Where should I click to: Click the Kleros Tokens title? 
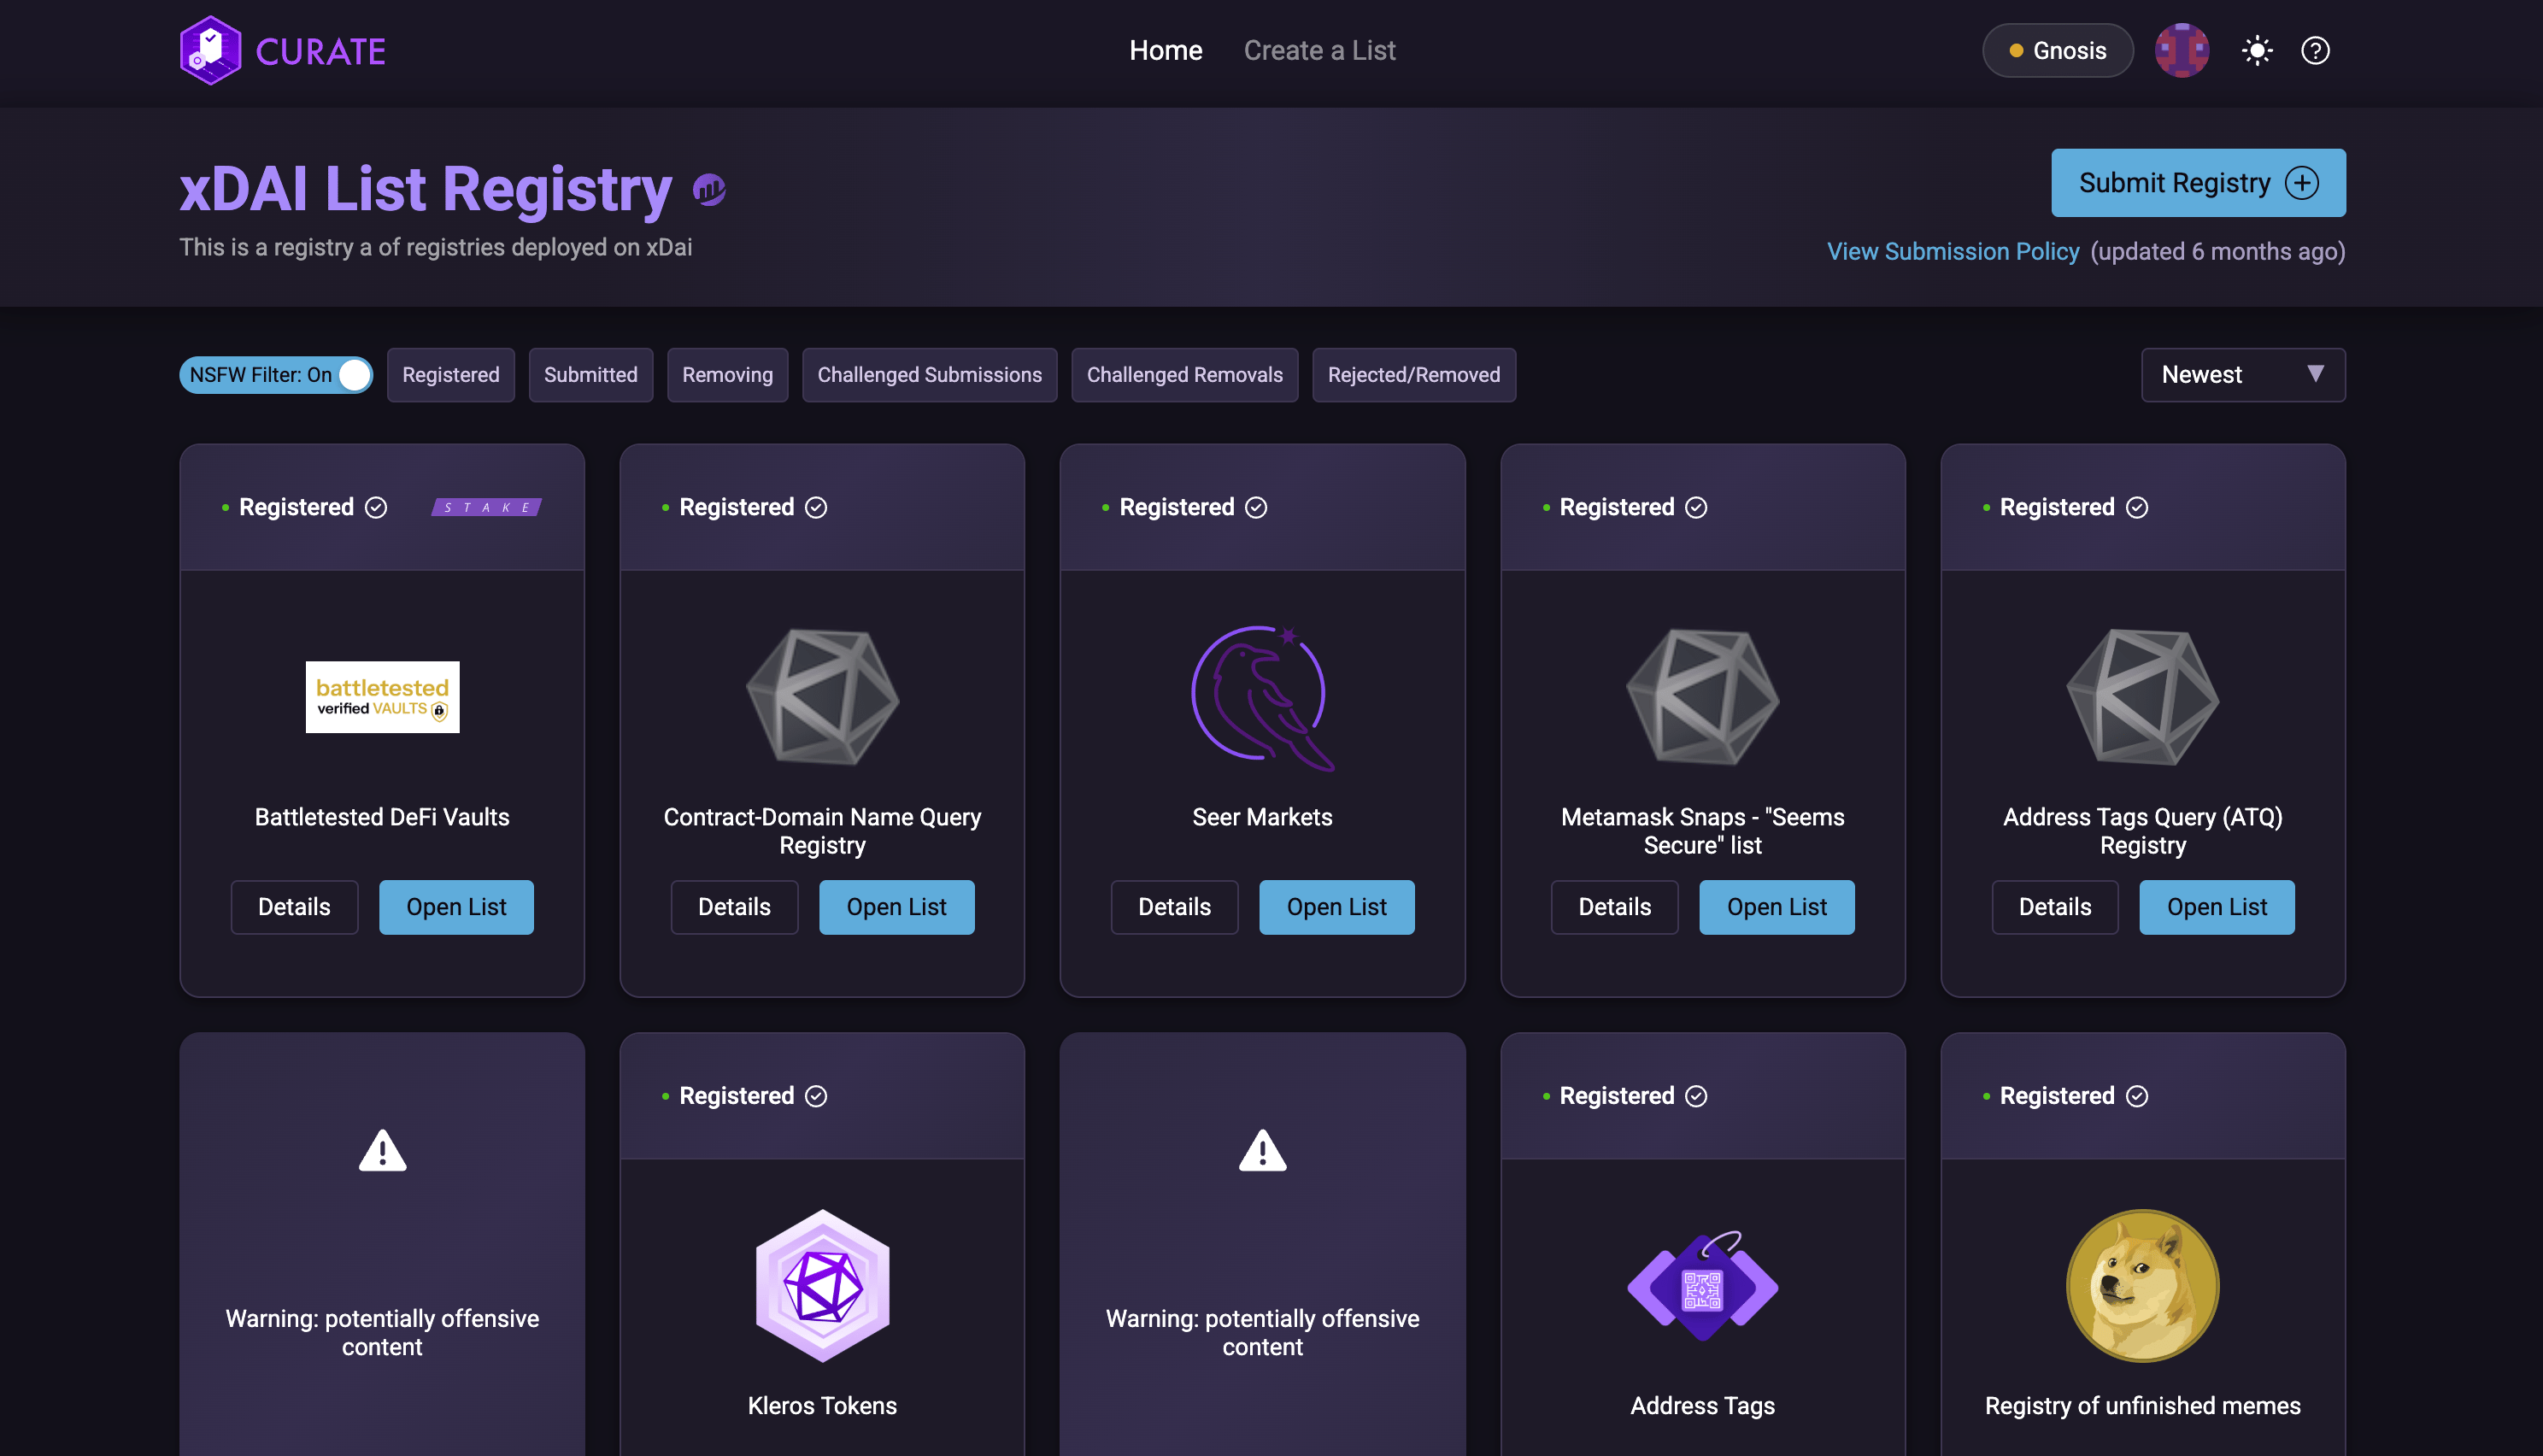pyautogui.click(x=822, y=1405)
